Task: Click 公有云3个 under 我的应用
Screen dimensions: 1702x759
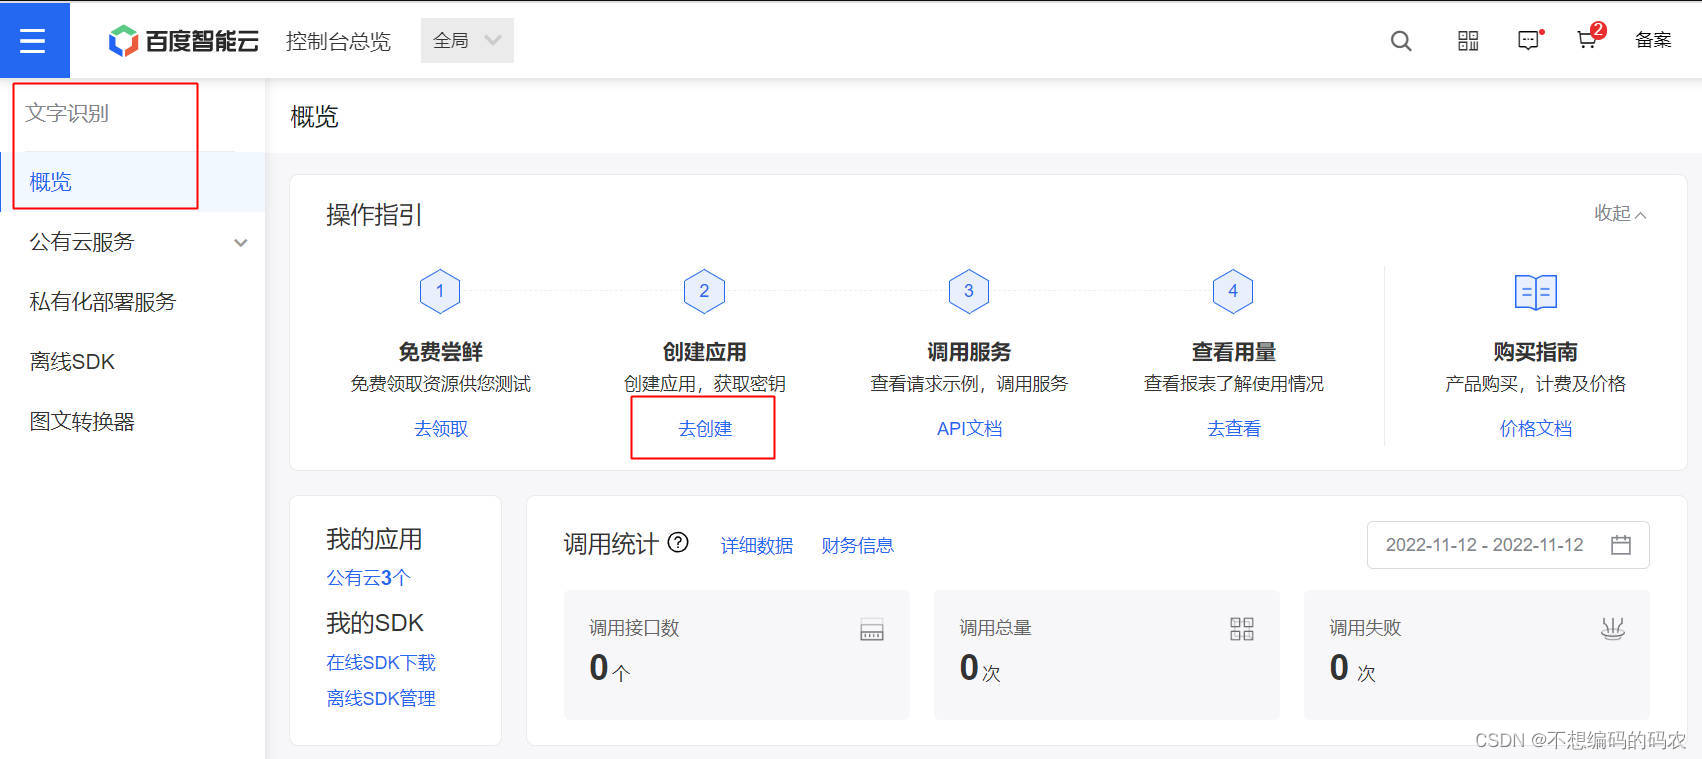Action: click(x=368, y=577)
